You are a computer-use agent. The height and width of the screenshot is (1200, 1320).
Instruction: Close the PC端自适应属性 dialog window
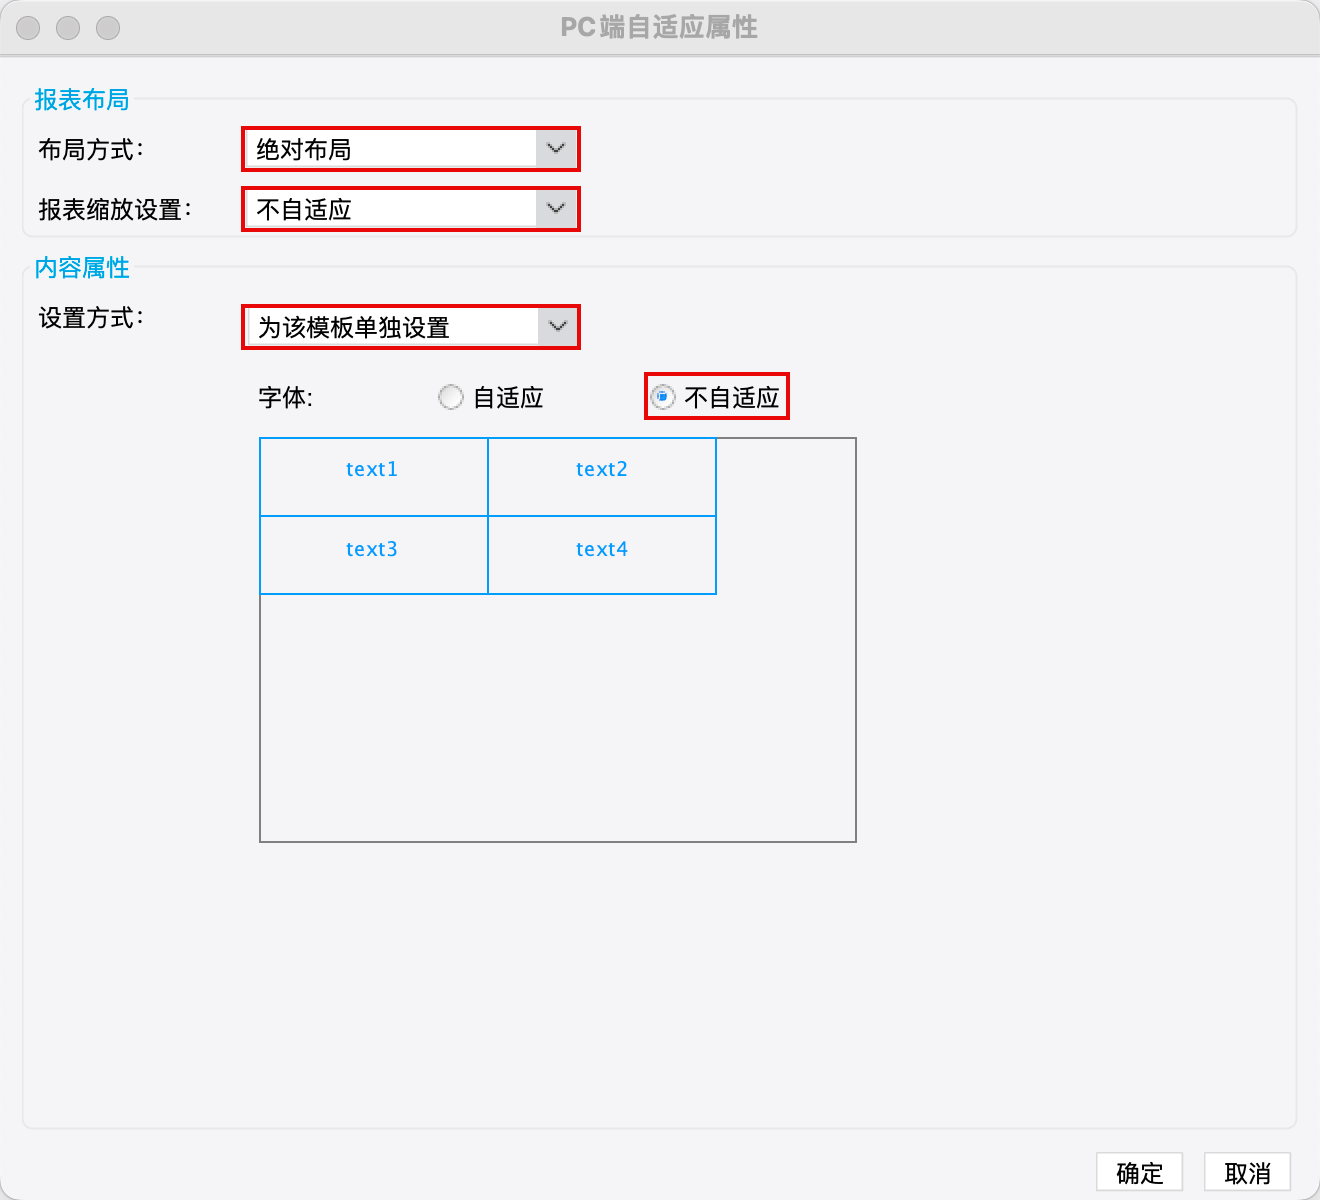tap(28, 28)
